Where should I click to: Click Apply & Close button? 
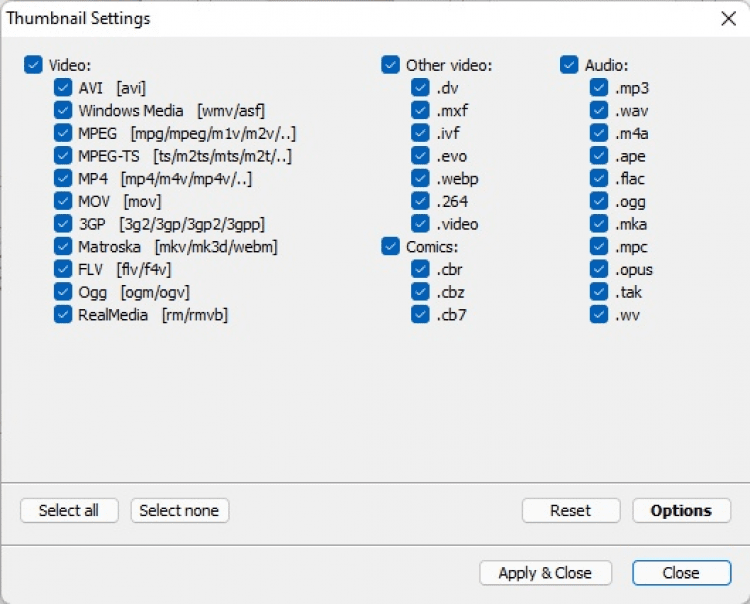(x=545, y=573)
